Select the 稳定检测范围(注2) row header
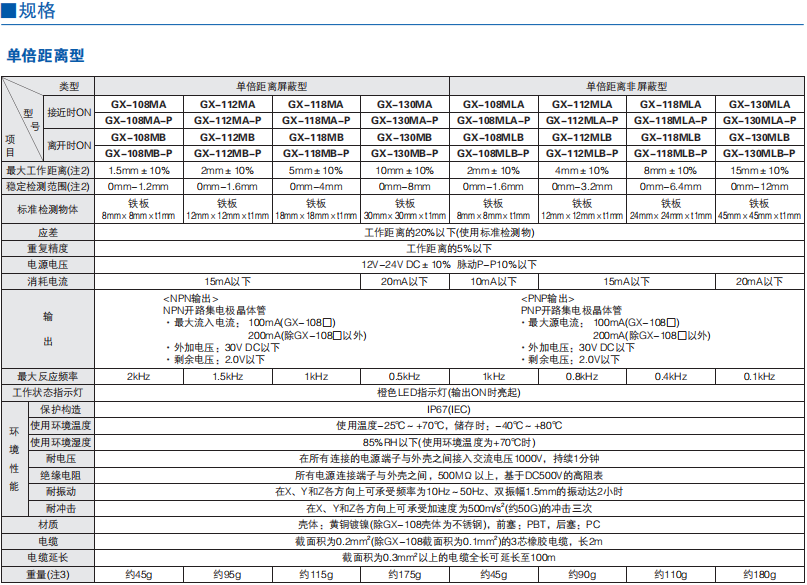This screenshot has width=807, height=585. (x=48, y=186)
